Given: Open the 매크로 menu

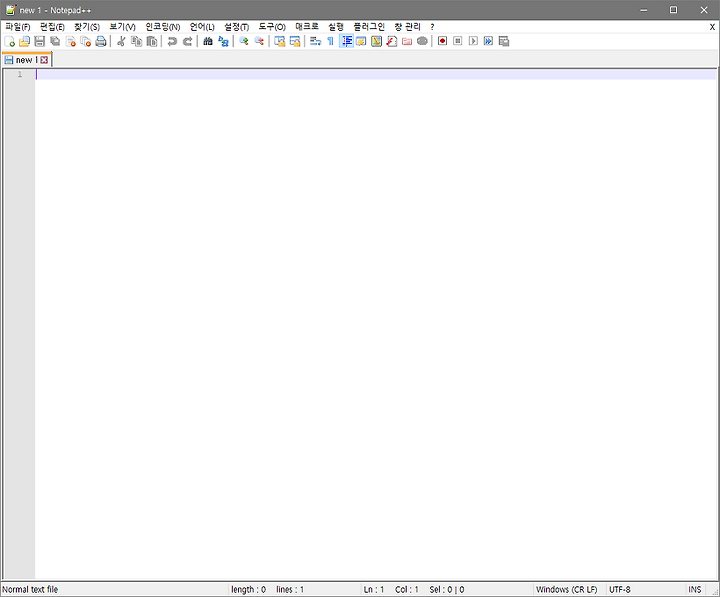Looking at the screenshot, I should pyautogui.click(x=306, y=27).
